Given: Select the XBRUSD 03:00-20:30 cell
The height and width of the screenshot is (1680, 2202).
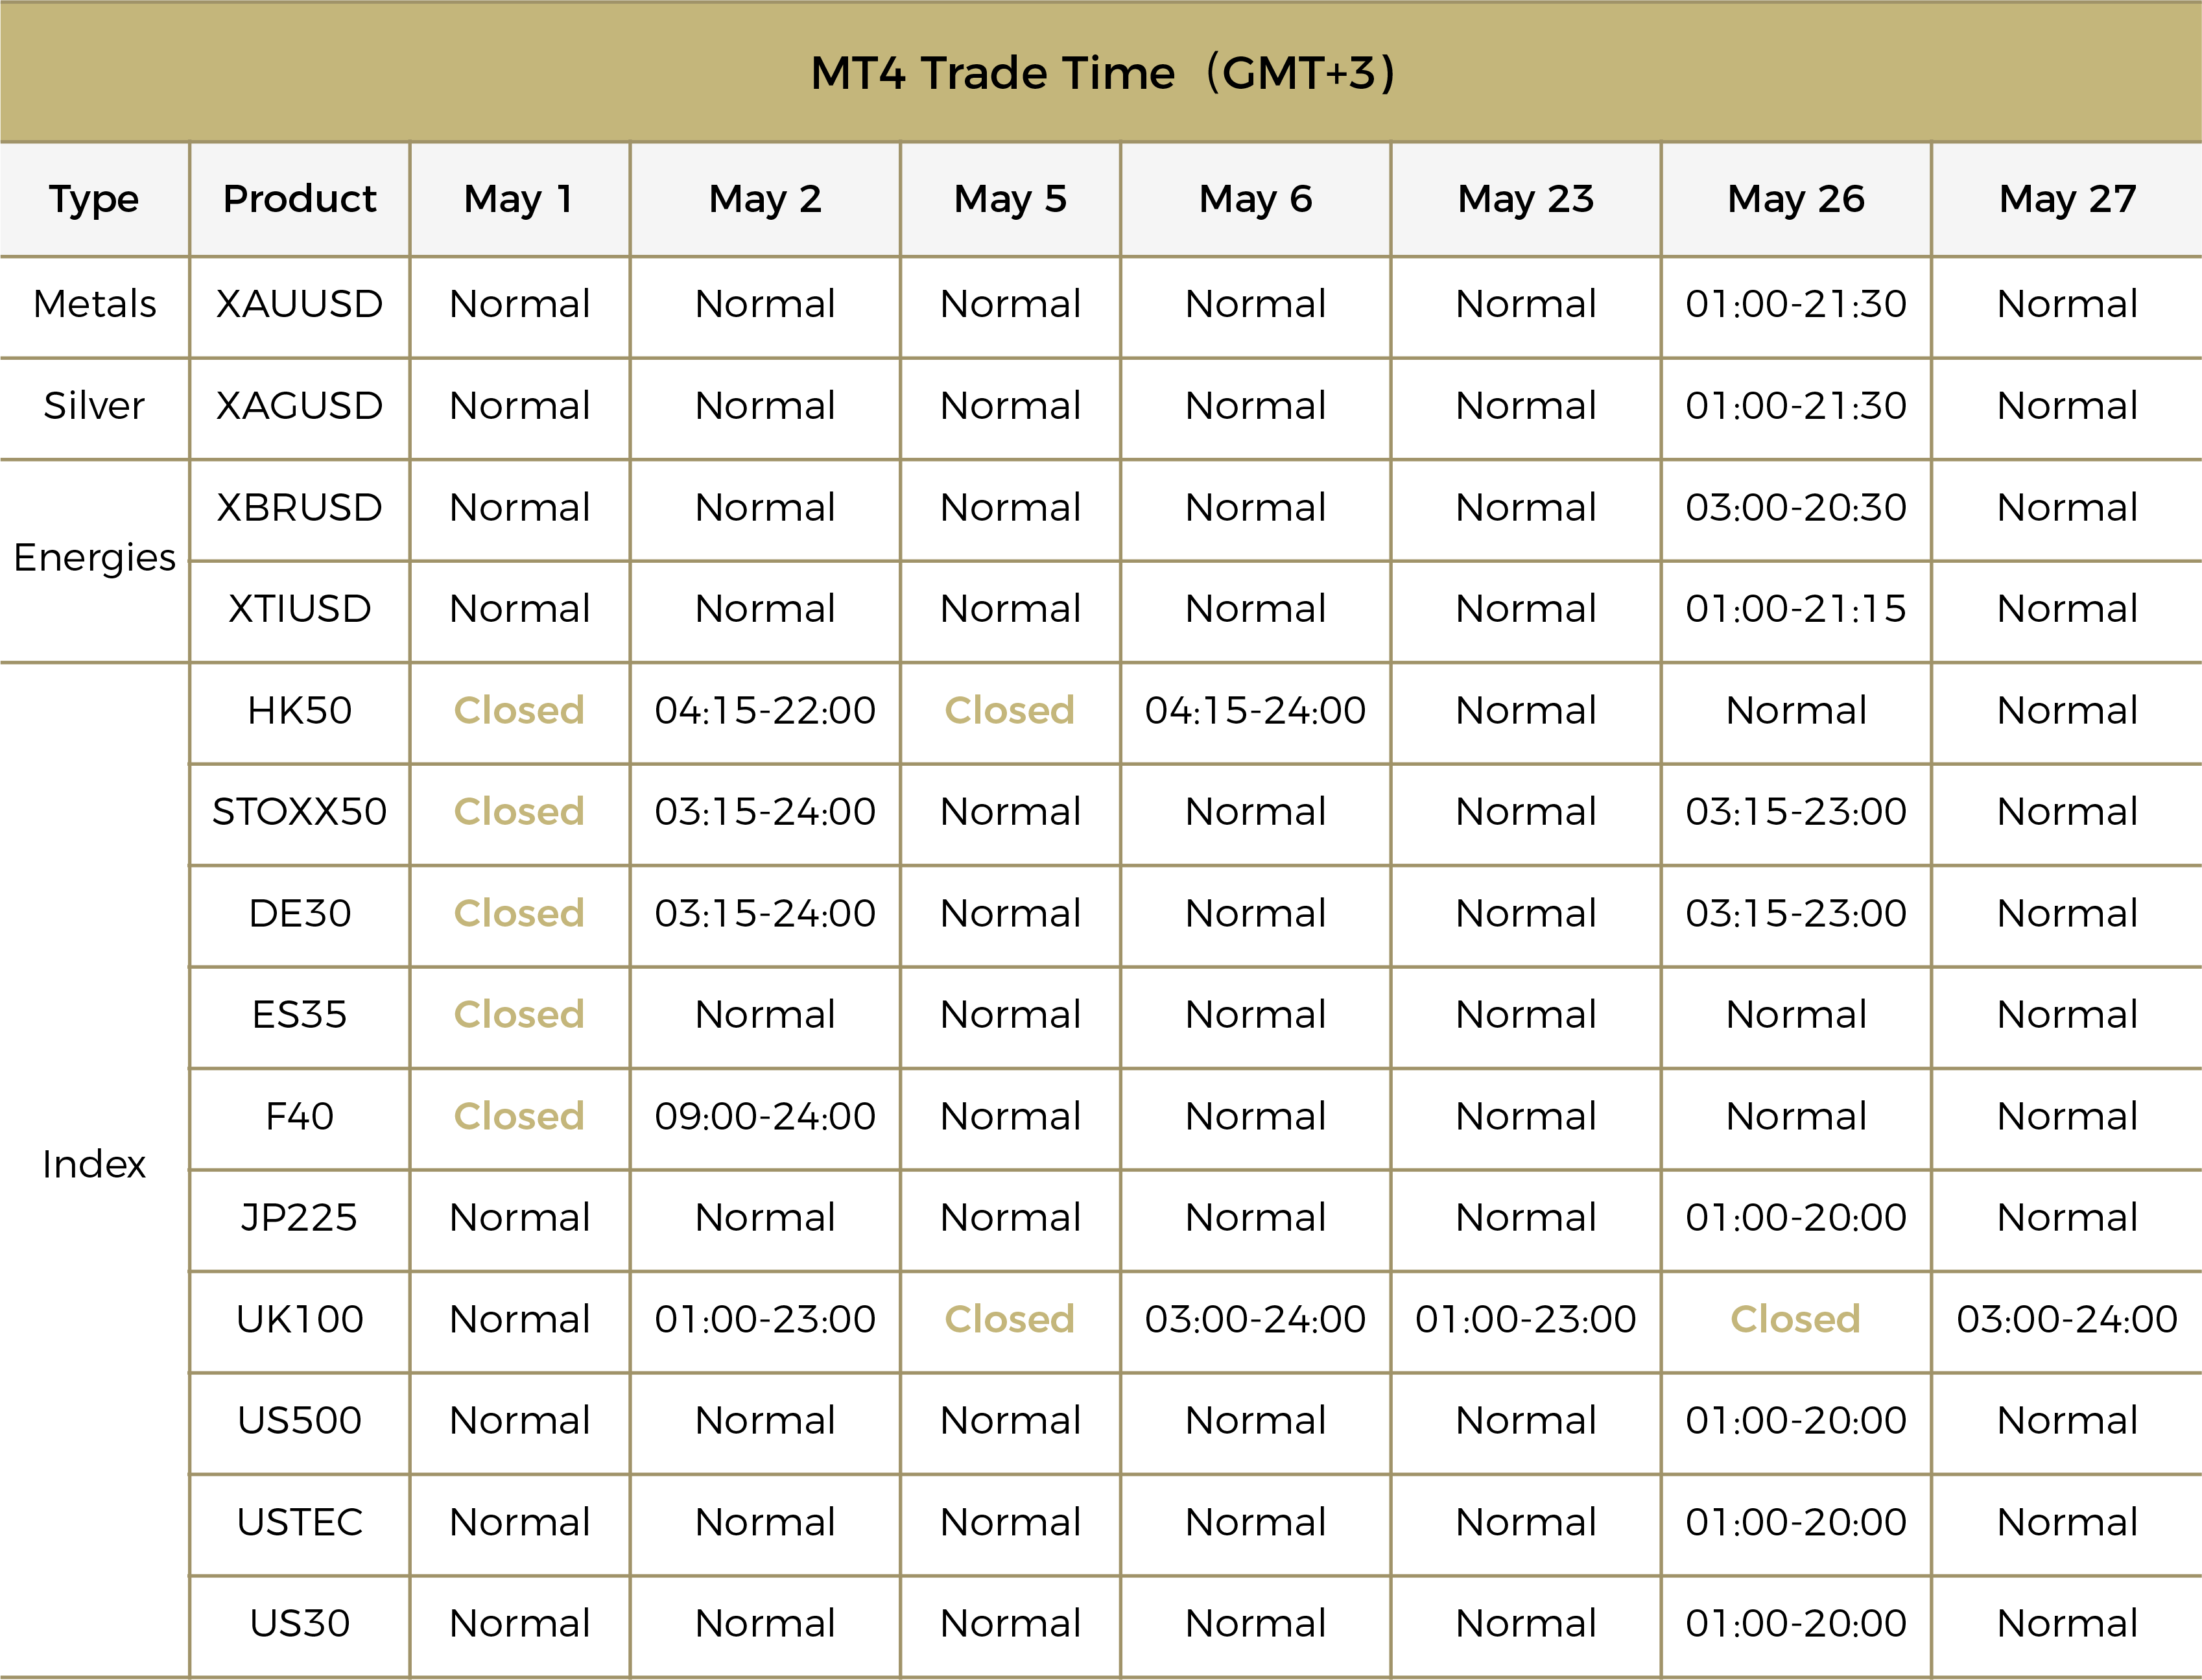Looking at the screenshot, I should pyautogui.click(x=1796, y=508).
